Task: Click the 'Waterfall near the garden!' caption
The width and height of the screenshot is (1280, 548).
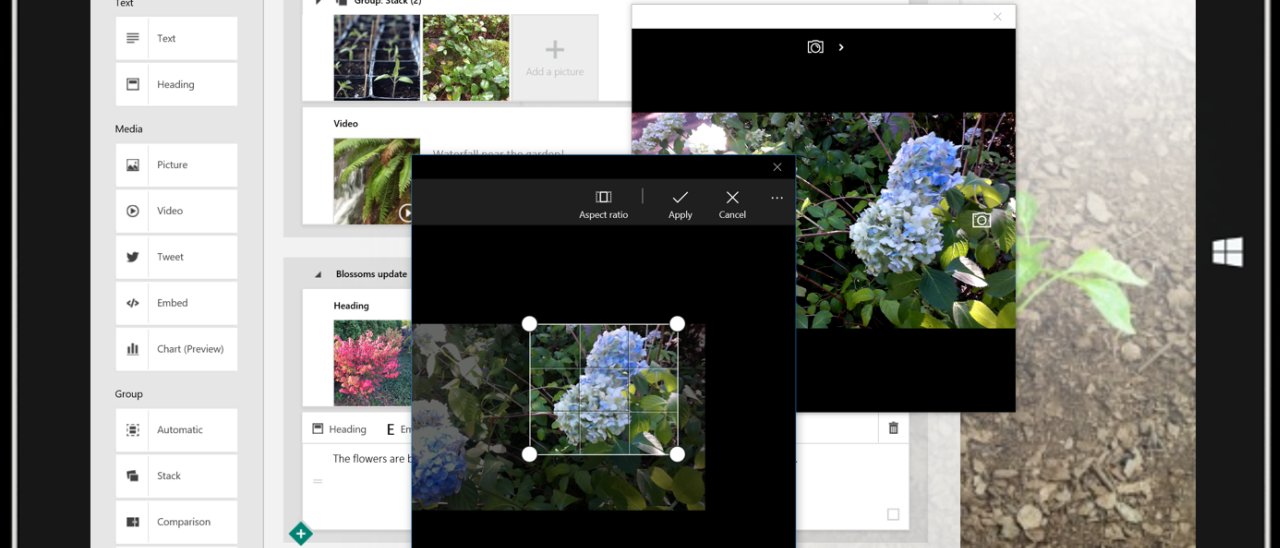Action: [498, 151]
